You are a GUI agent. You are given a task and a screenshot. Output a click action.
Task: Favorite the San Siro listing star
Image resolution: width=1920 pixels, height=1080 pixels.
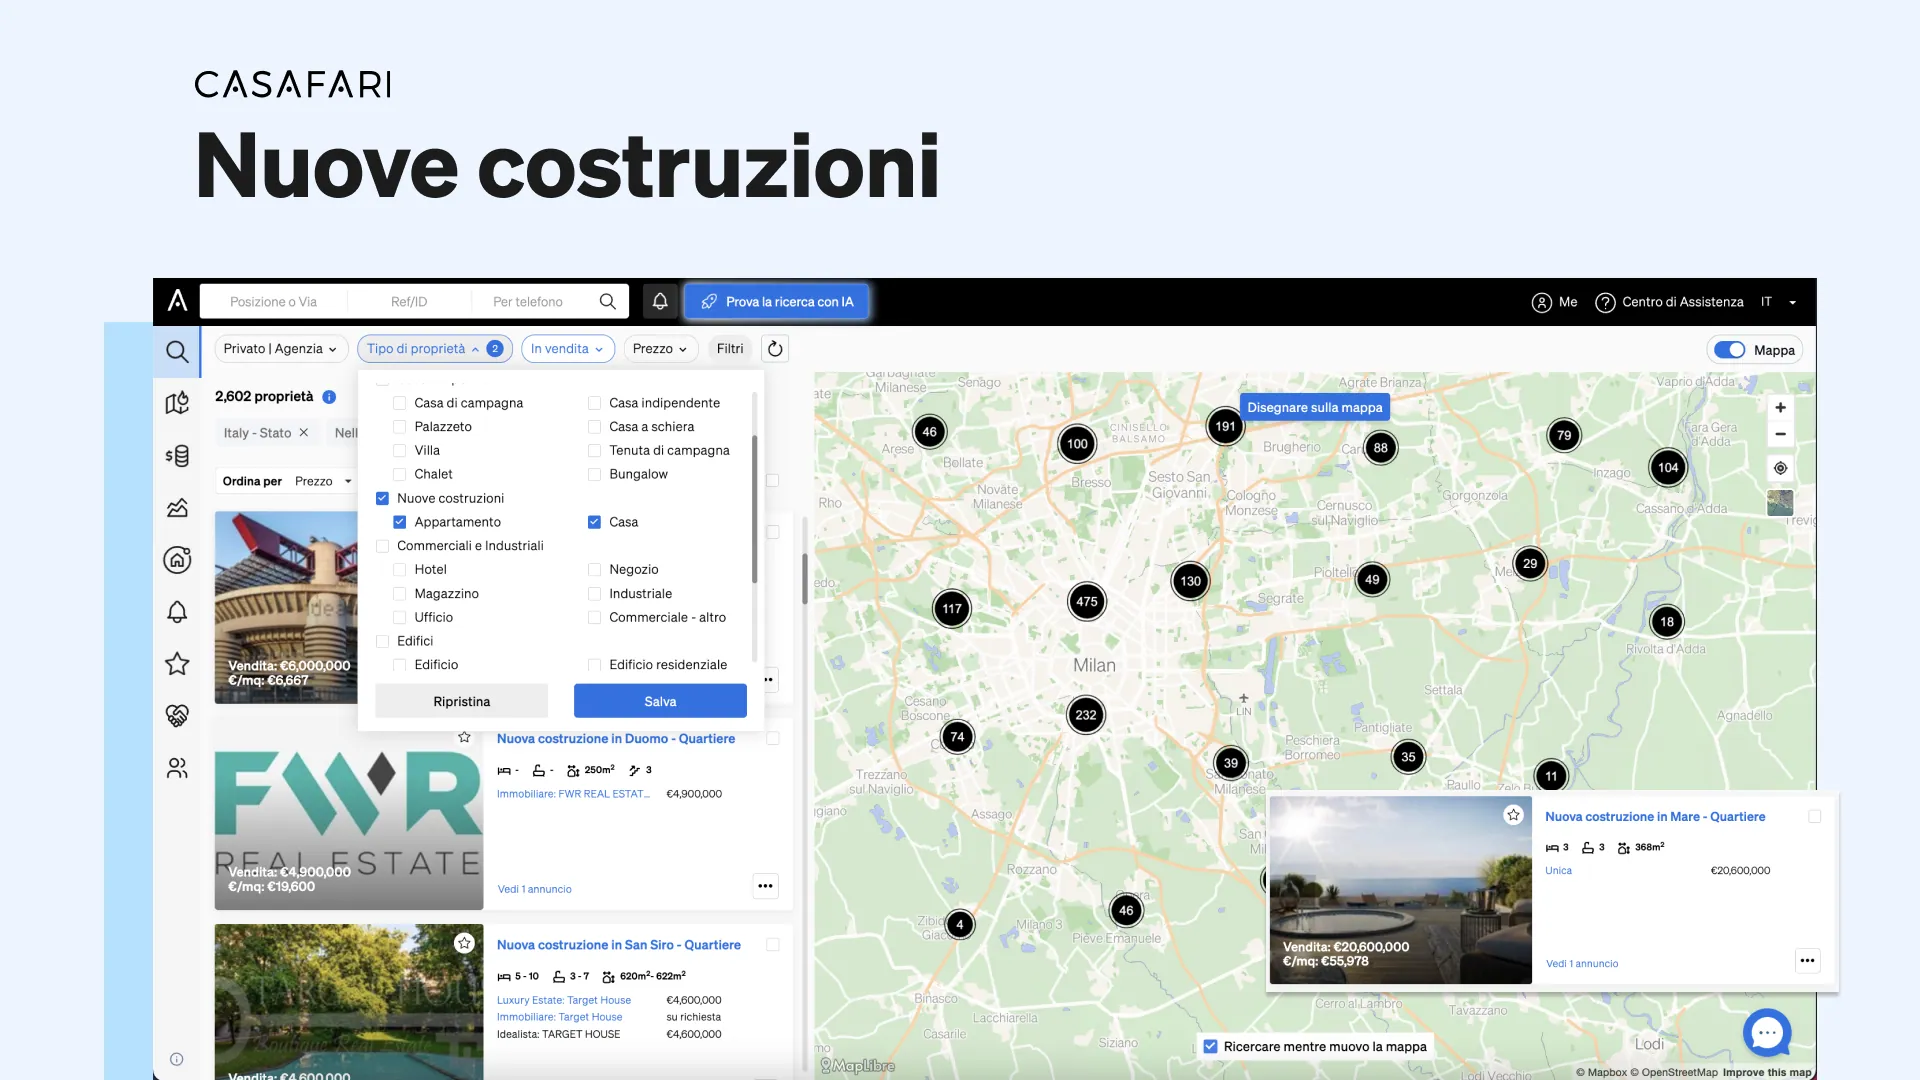point(464,943)
